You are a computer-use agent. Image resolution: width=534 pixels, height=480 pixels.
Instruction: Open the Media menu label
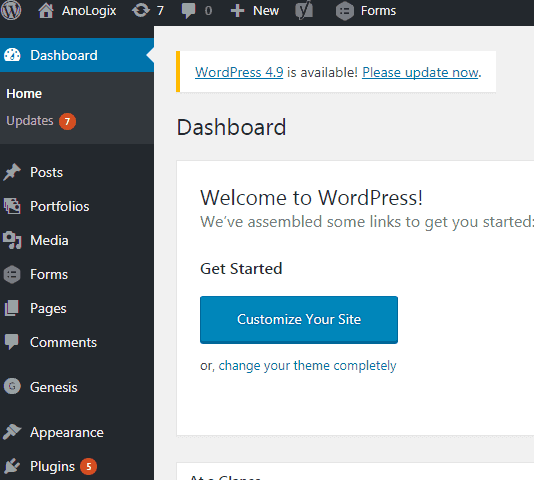49,241
